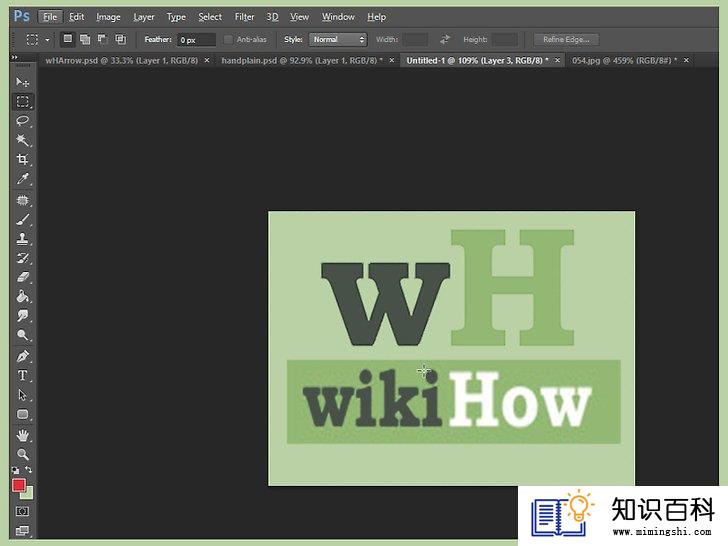728x546 pixels.
Task: Select the Move tool
Action: pyautogui.click(x=22, y=82)
